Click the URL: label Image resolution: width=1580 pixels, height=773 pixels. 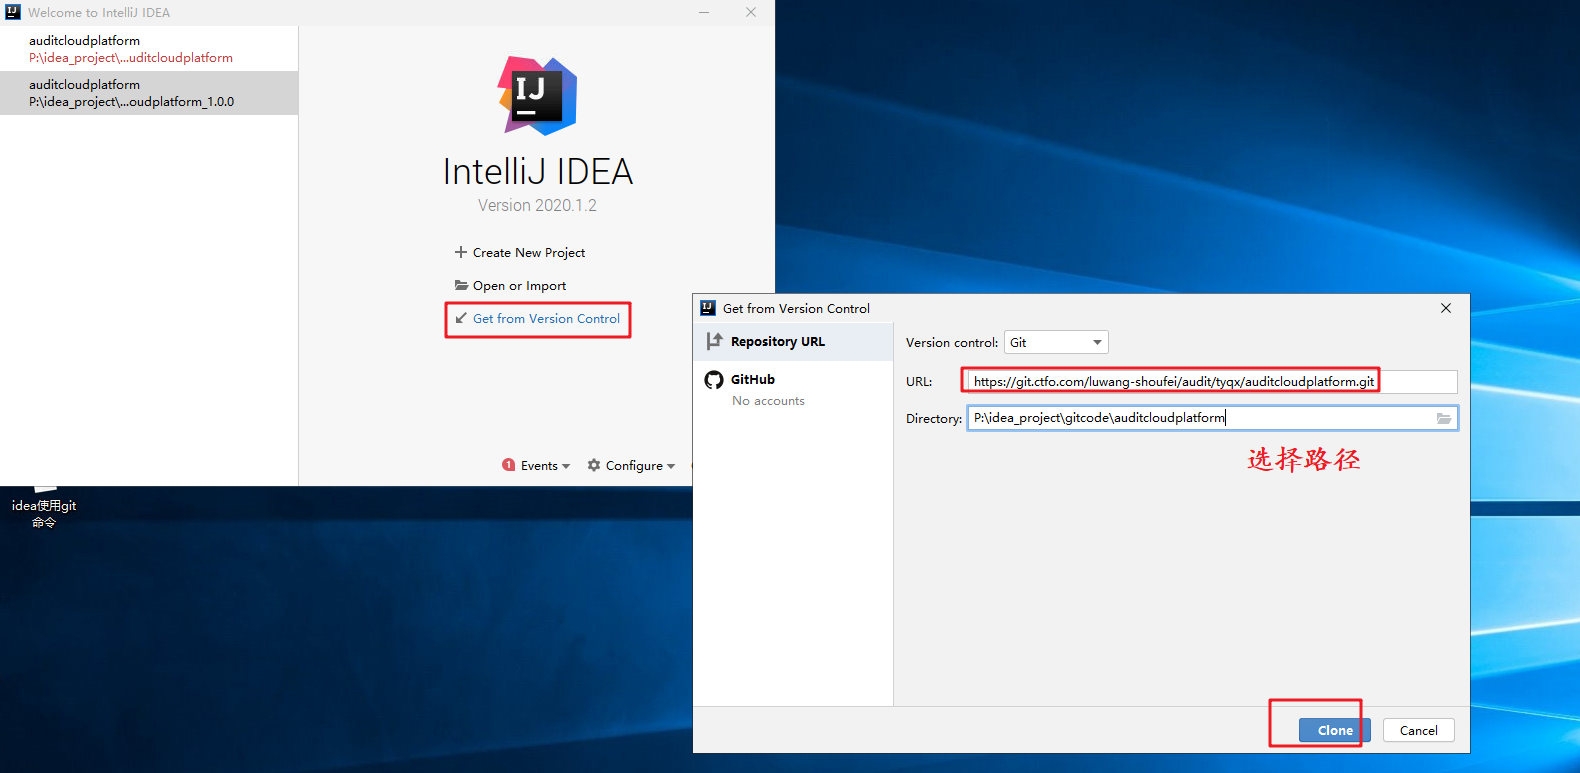coord(919,381)
